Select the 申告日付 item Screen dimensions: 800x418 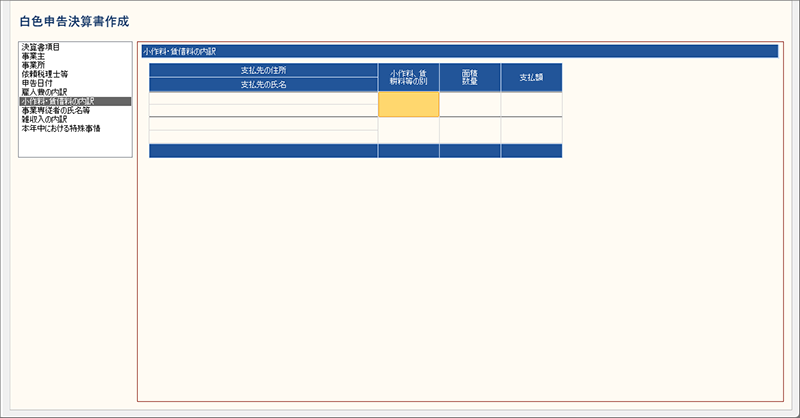[38, 83]
